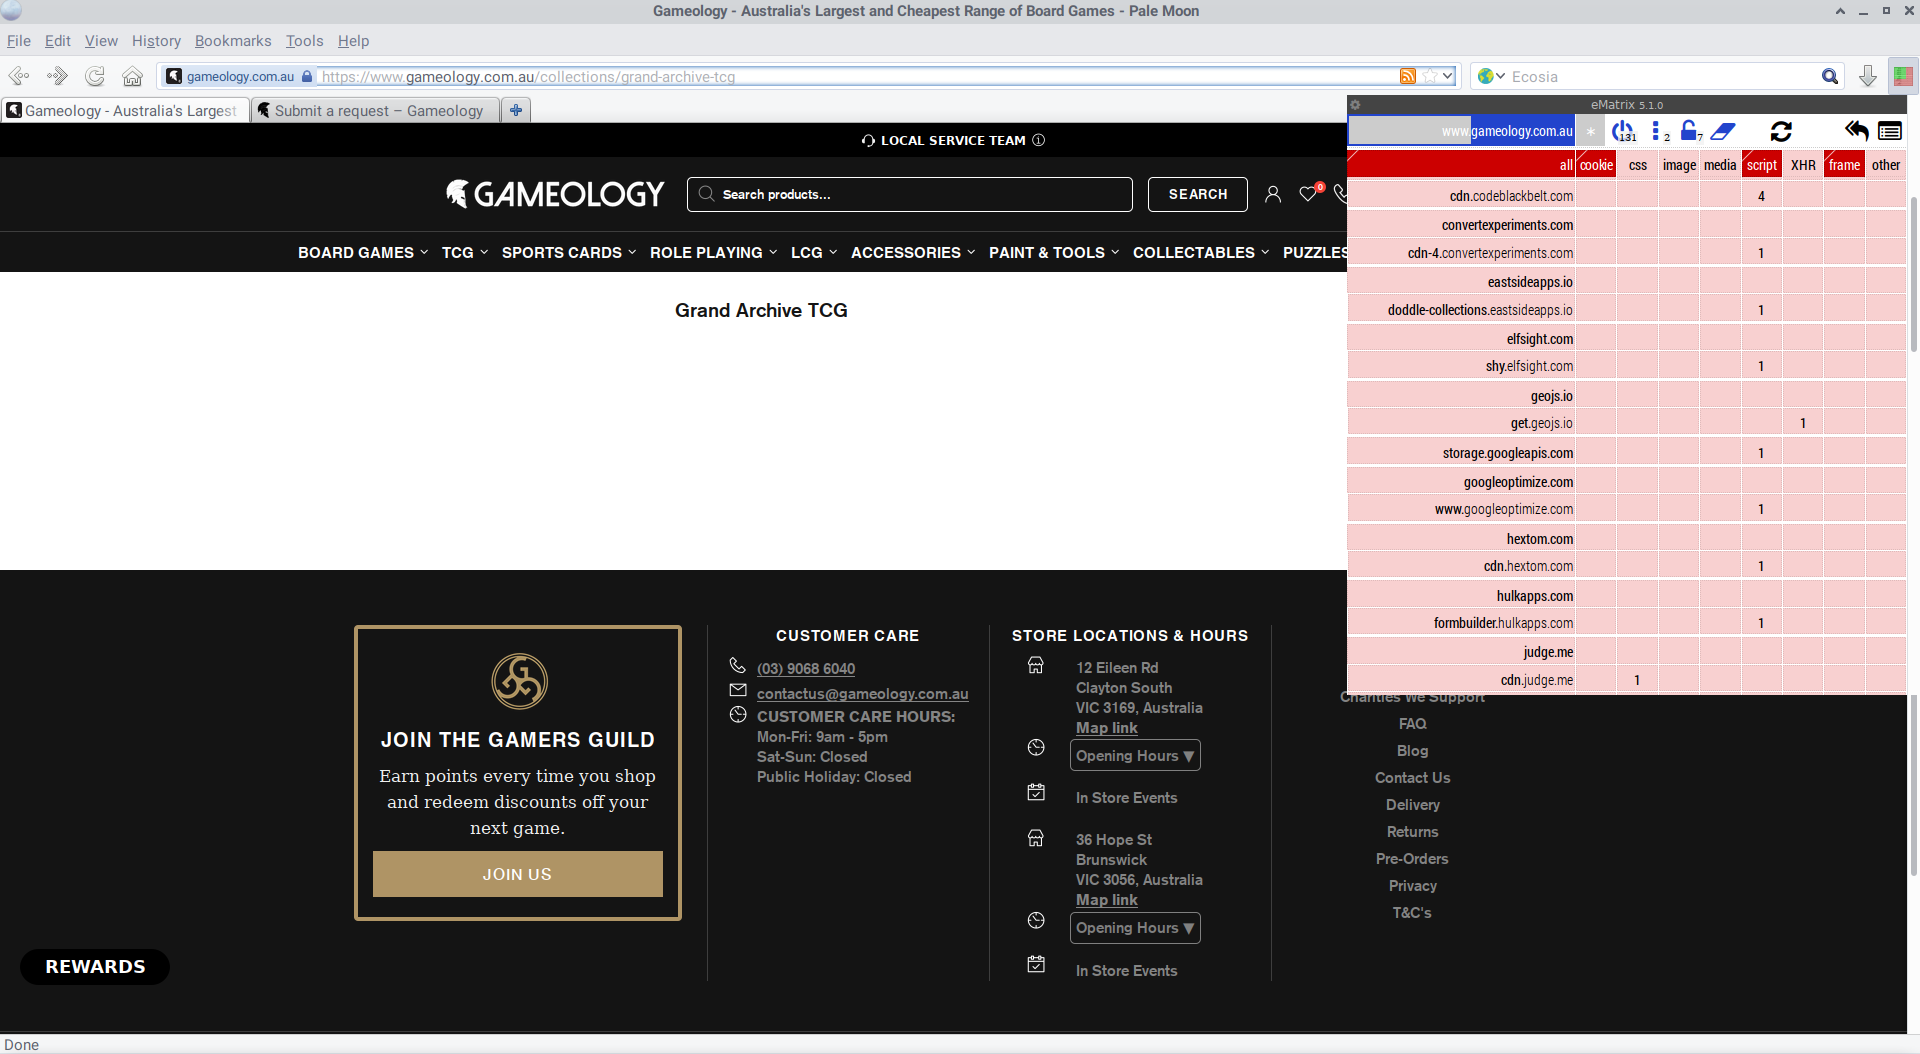This screenshot has height=1054, width=1920.
Task: Expand Opening Hours for Clayton South store
Action: pyautogui.click(x=1134, y=756)
